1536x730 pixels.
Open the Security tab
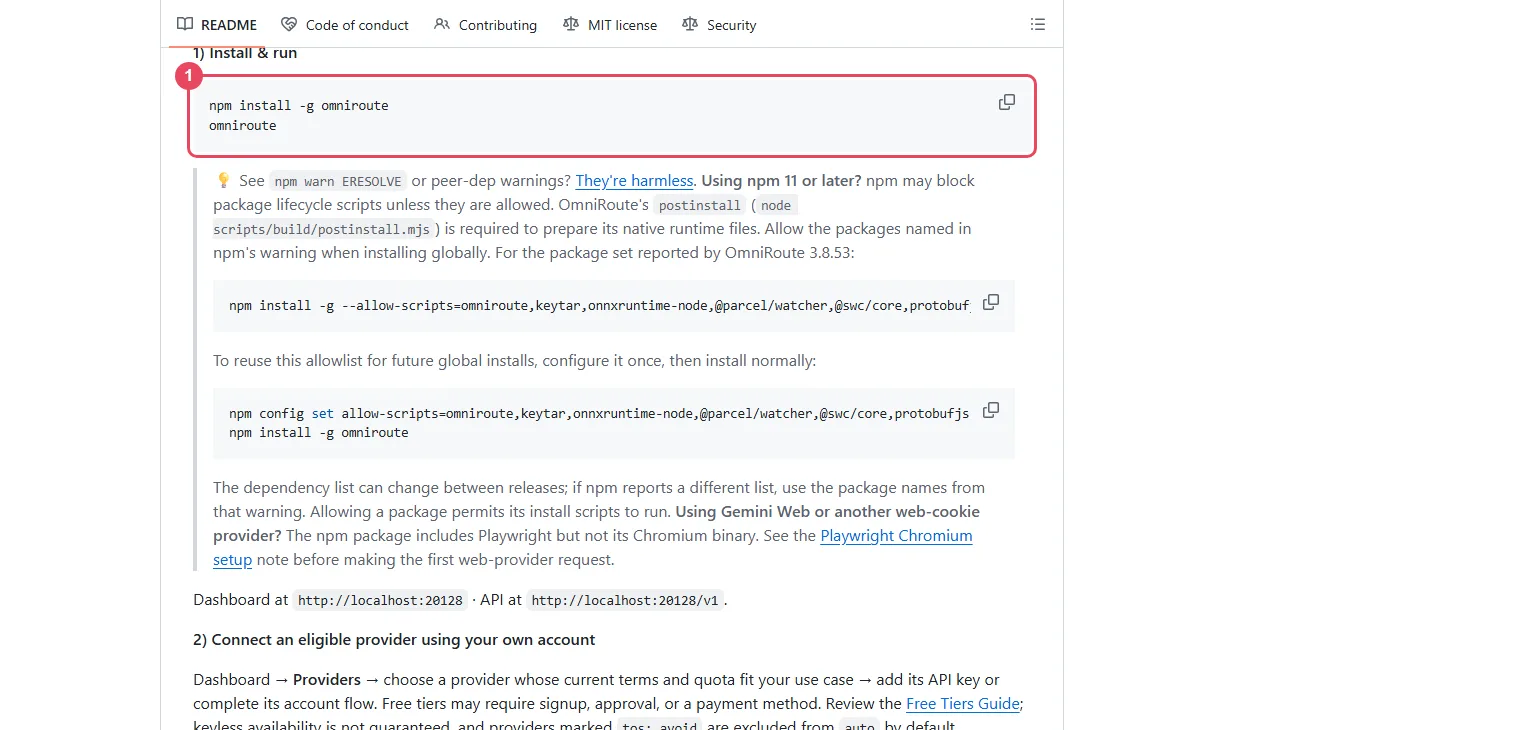click(719, 25)
